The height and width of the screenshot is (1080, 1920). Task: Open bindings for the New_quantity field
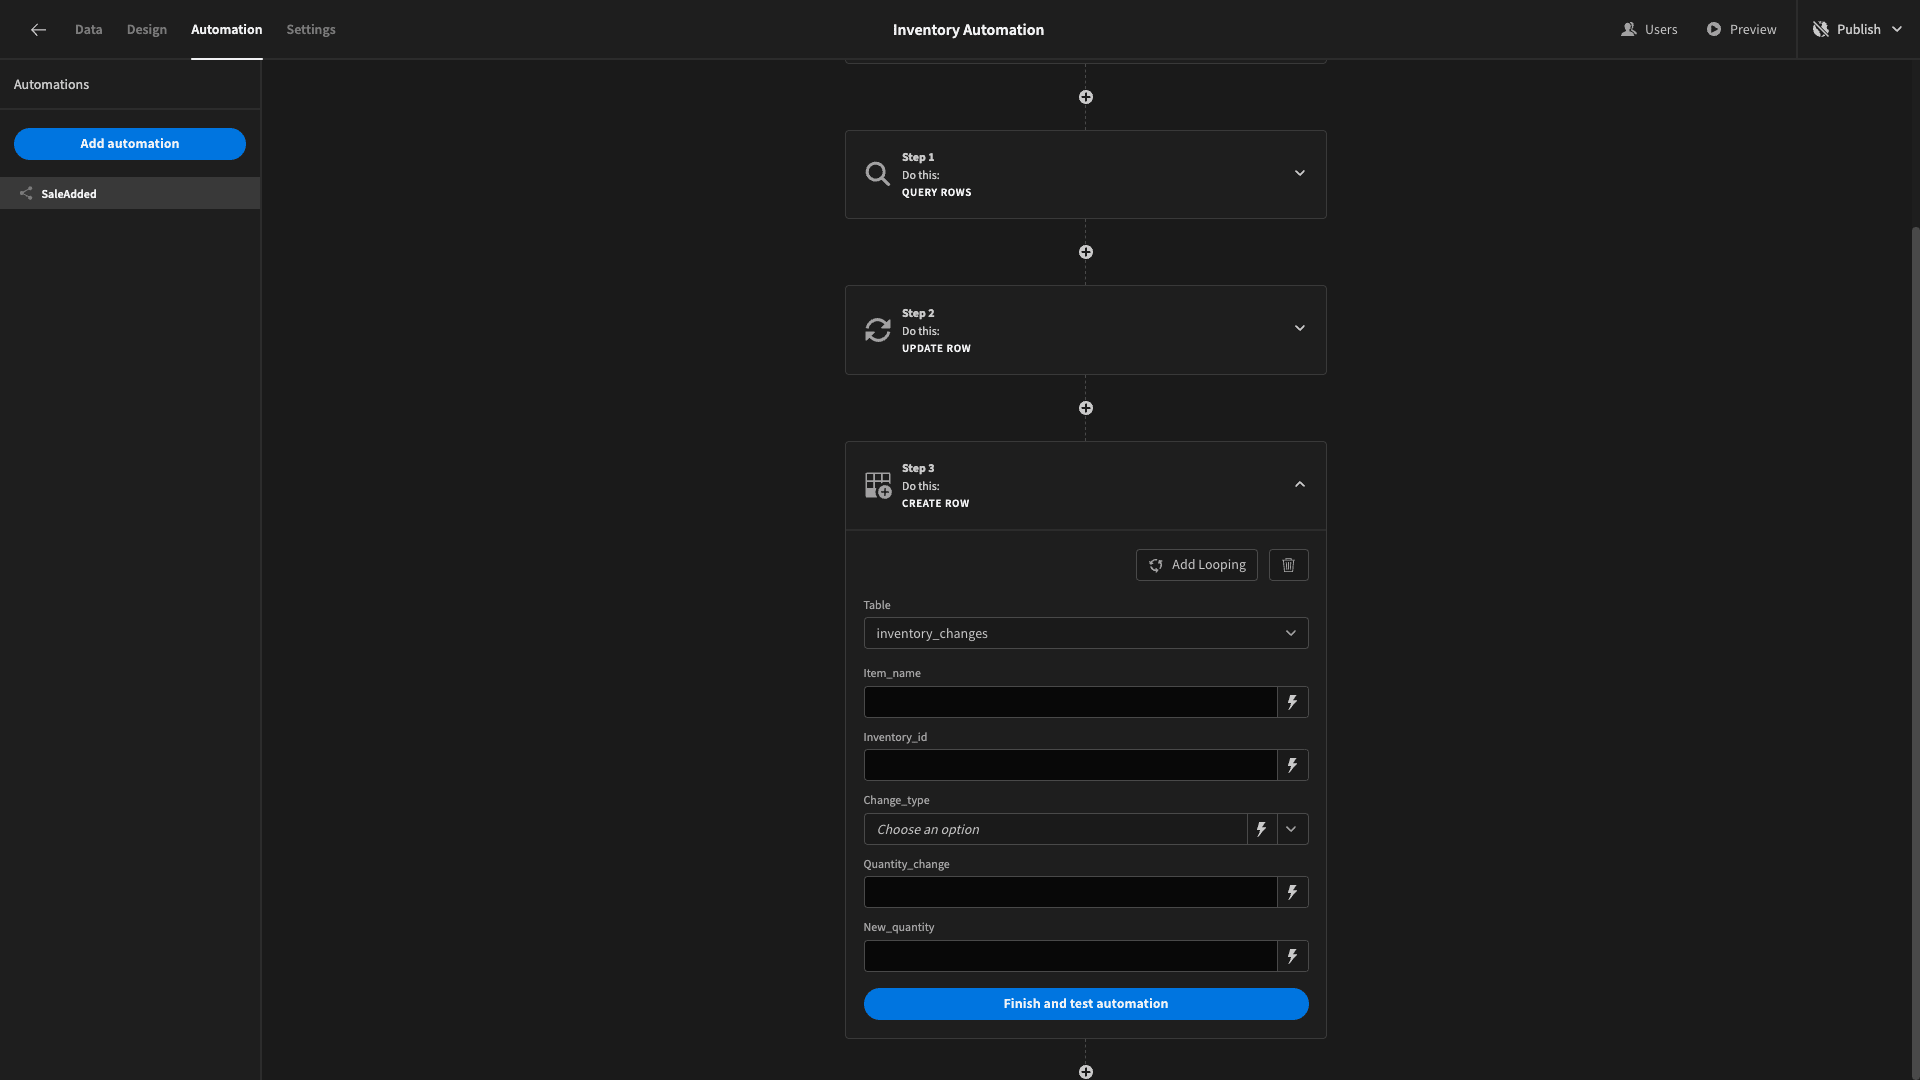coord(1293,956)
